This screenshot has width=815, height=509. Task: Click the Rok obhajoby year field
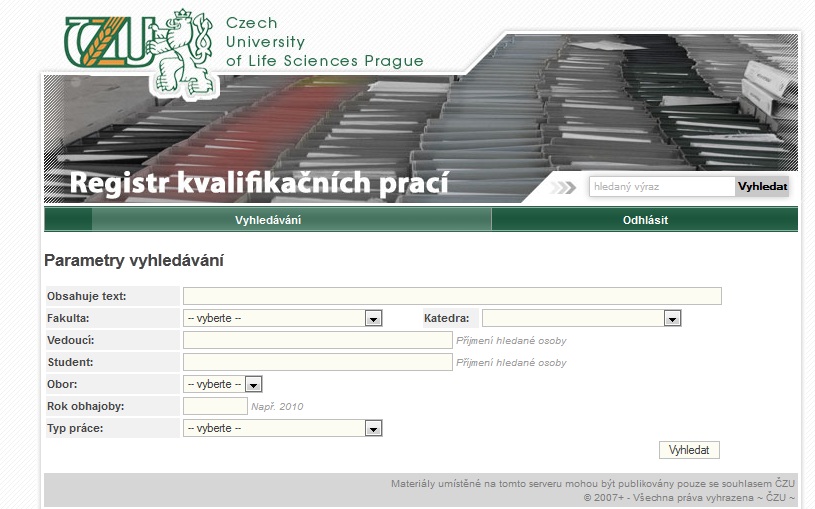[215, 406]
